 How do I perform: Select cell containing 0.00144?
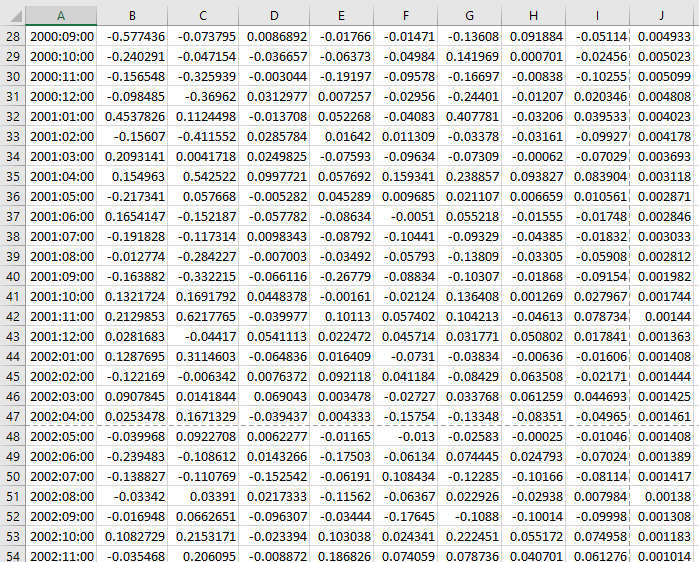pyautogui.click(x=661, y=316)
